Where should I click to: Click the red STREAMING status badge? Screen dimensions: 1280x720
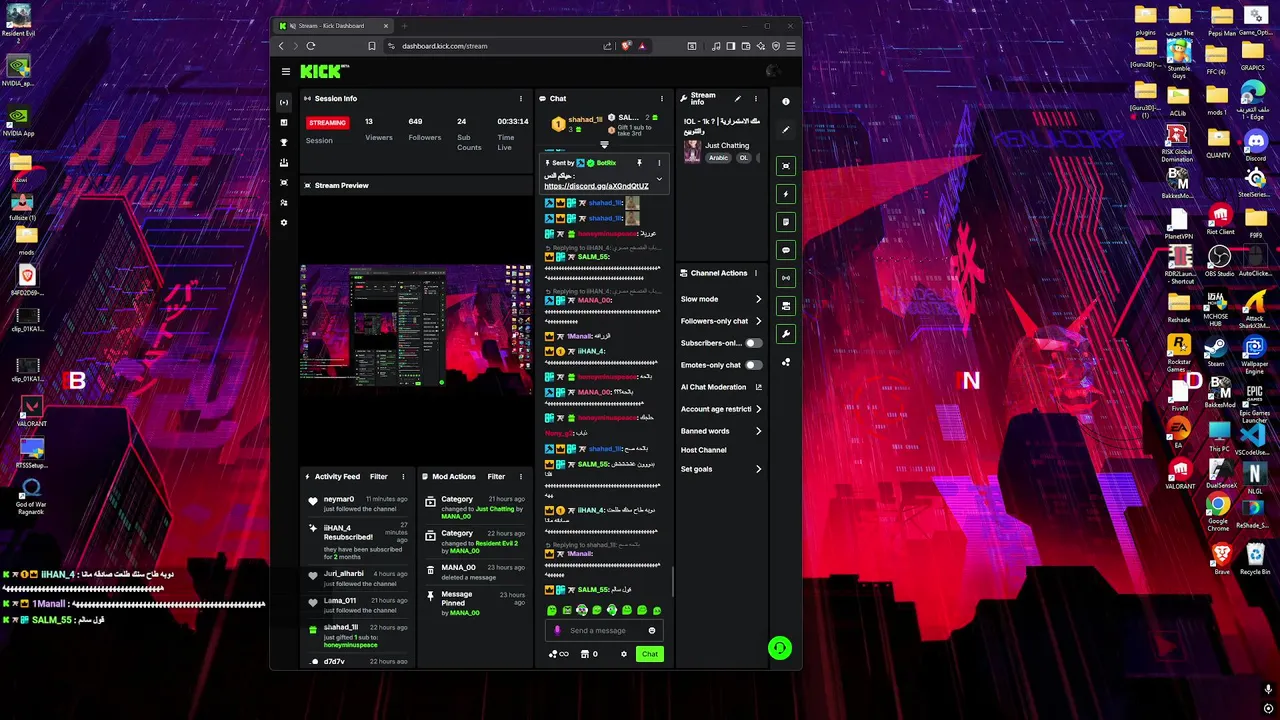327,122
